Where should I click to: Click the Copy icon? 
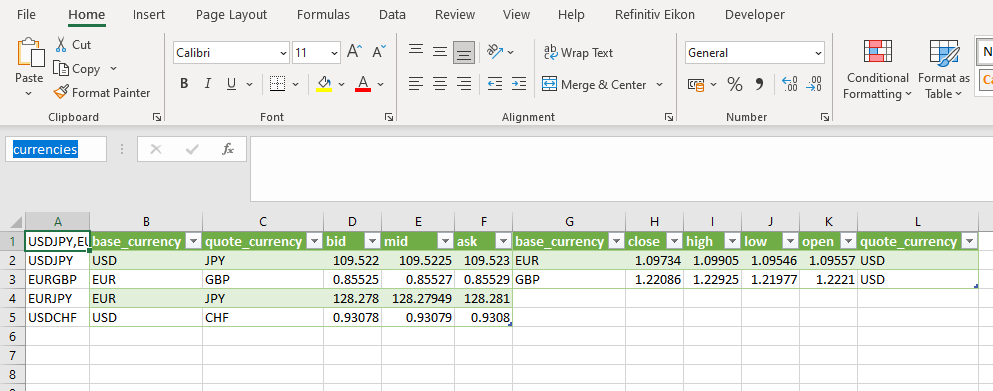coord(61,68)
